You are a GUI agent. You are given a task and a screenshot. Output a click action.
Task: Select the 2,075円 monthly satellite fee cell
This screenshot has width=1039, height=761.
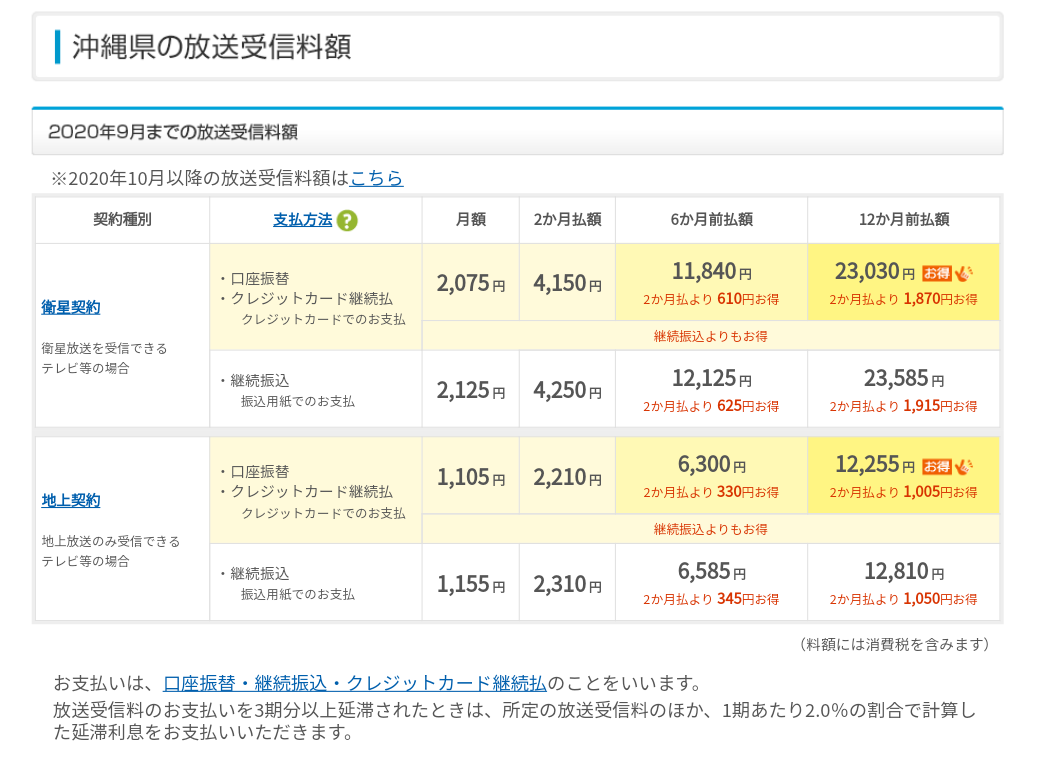(x=470, y=283)
